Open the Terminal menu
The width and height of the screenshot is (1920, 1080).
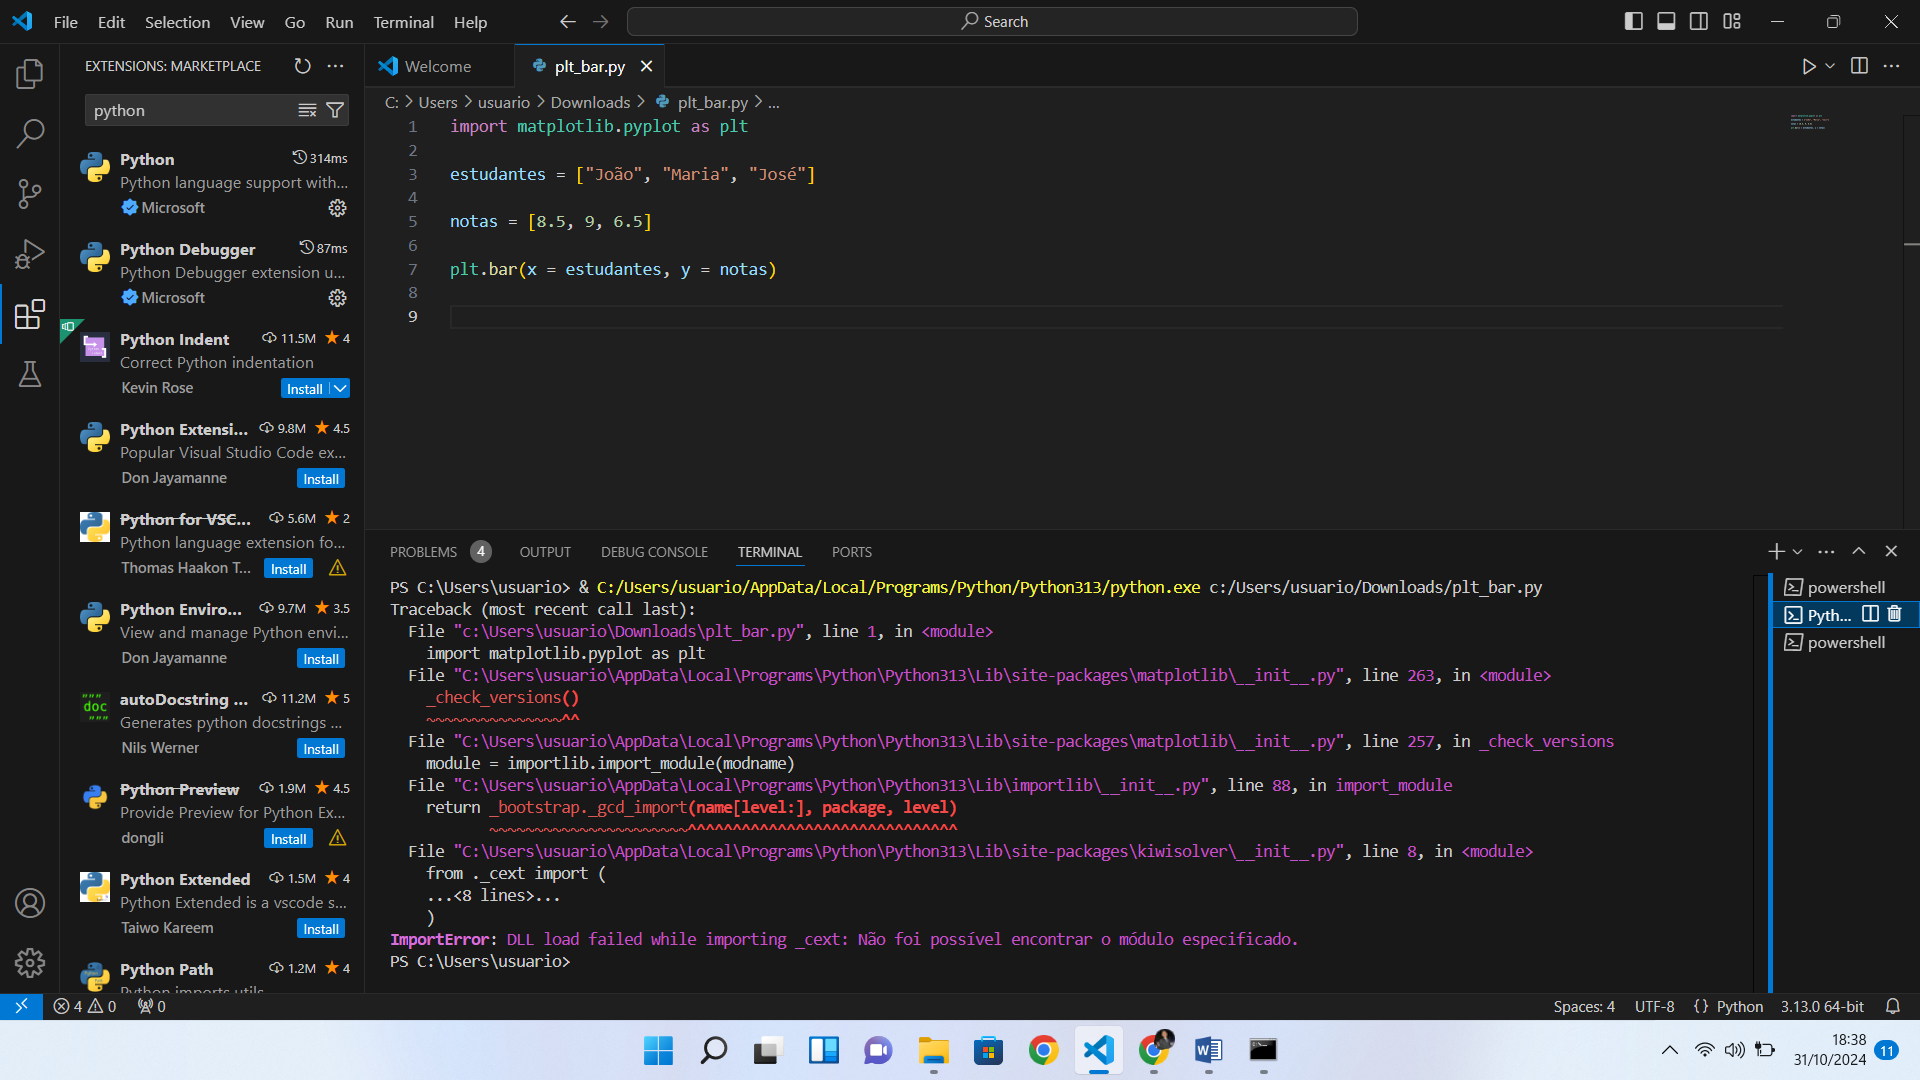tap(403, 22)
